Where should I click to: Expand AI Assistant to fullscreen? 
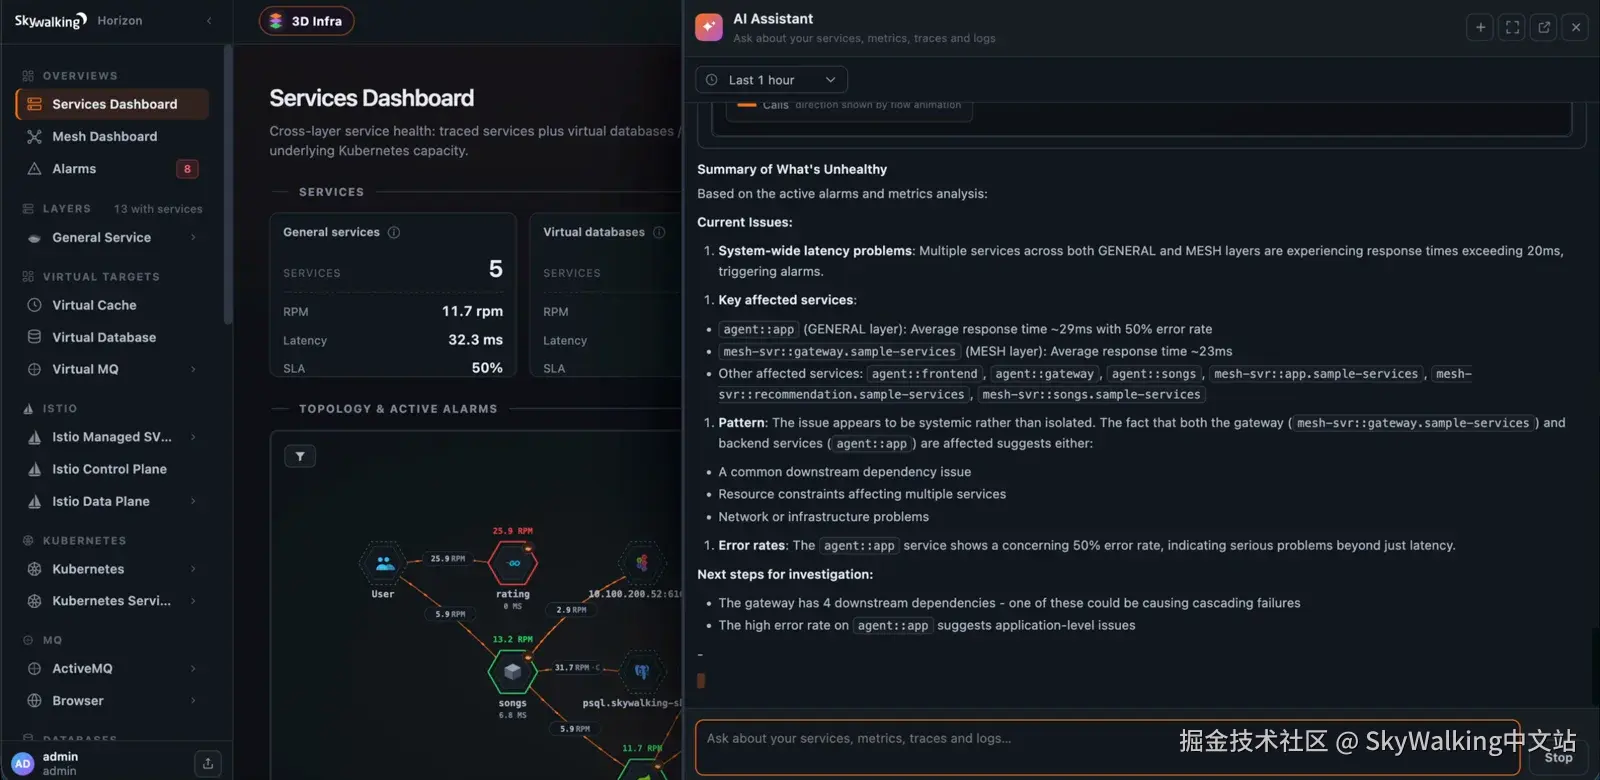(x=1513, y=27)
